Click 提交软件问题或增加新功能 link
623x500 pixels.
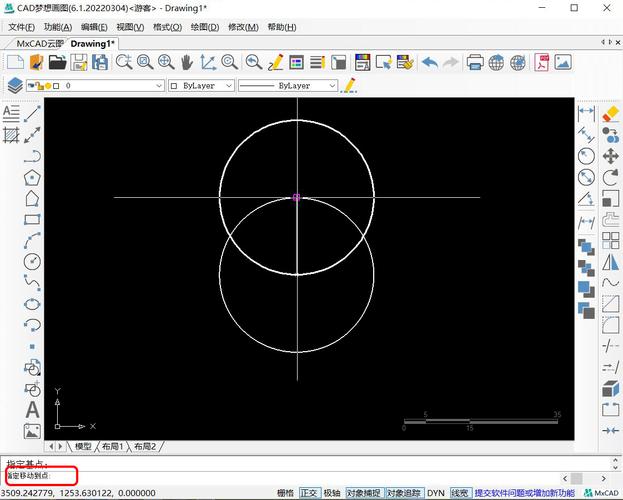(x=524, y=493)
